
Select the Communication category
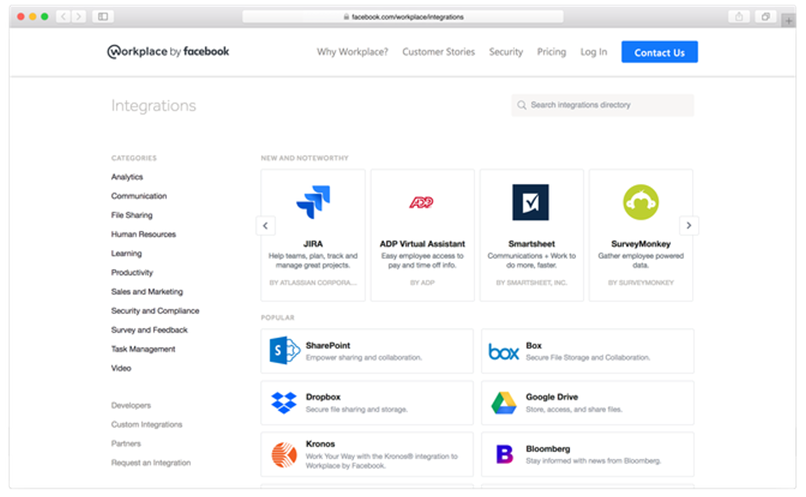[x=139, y=196]
